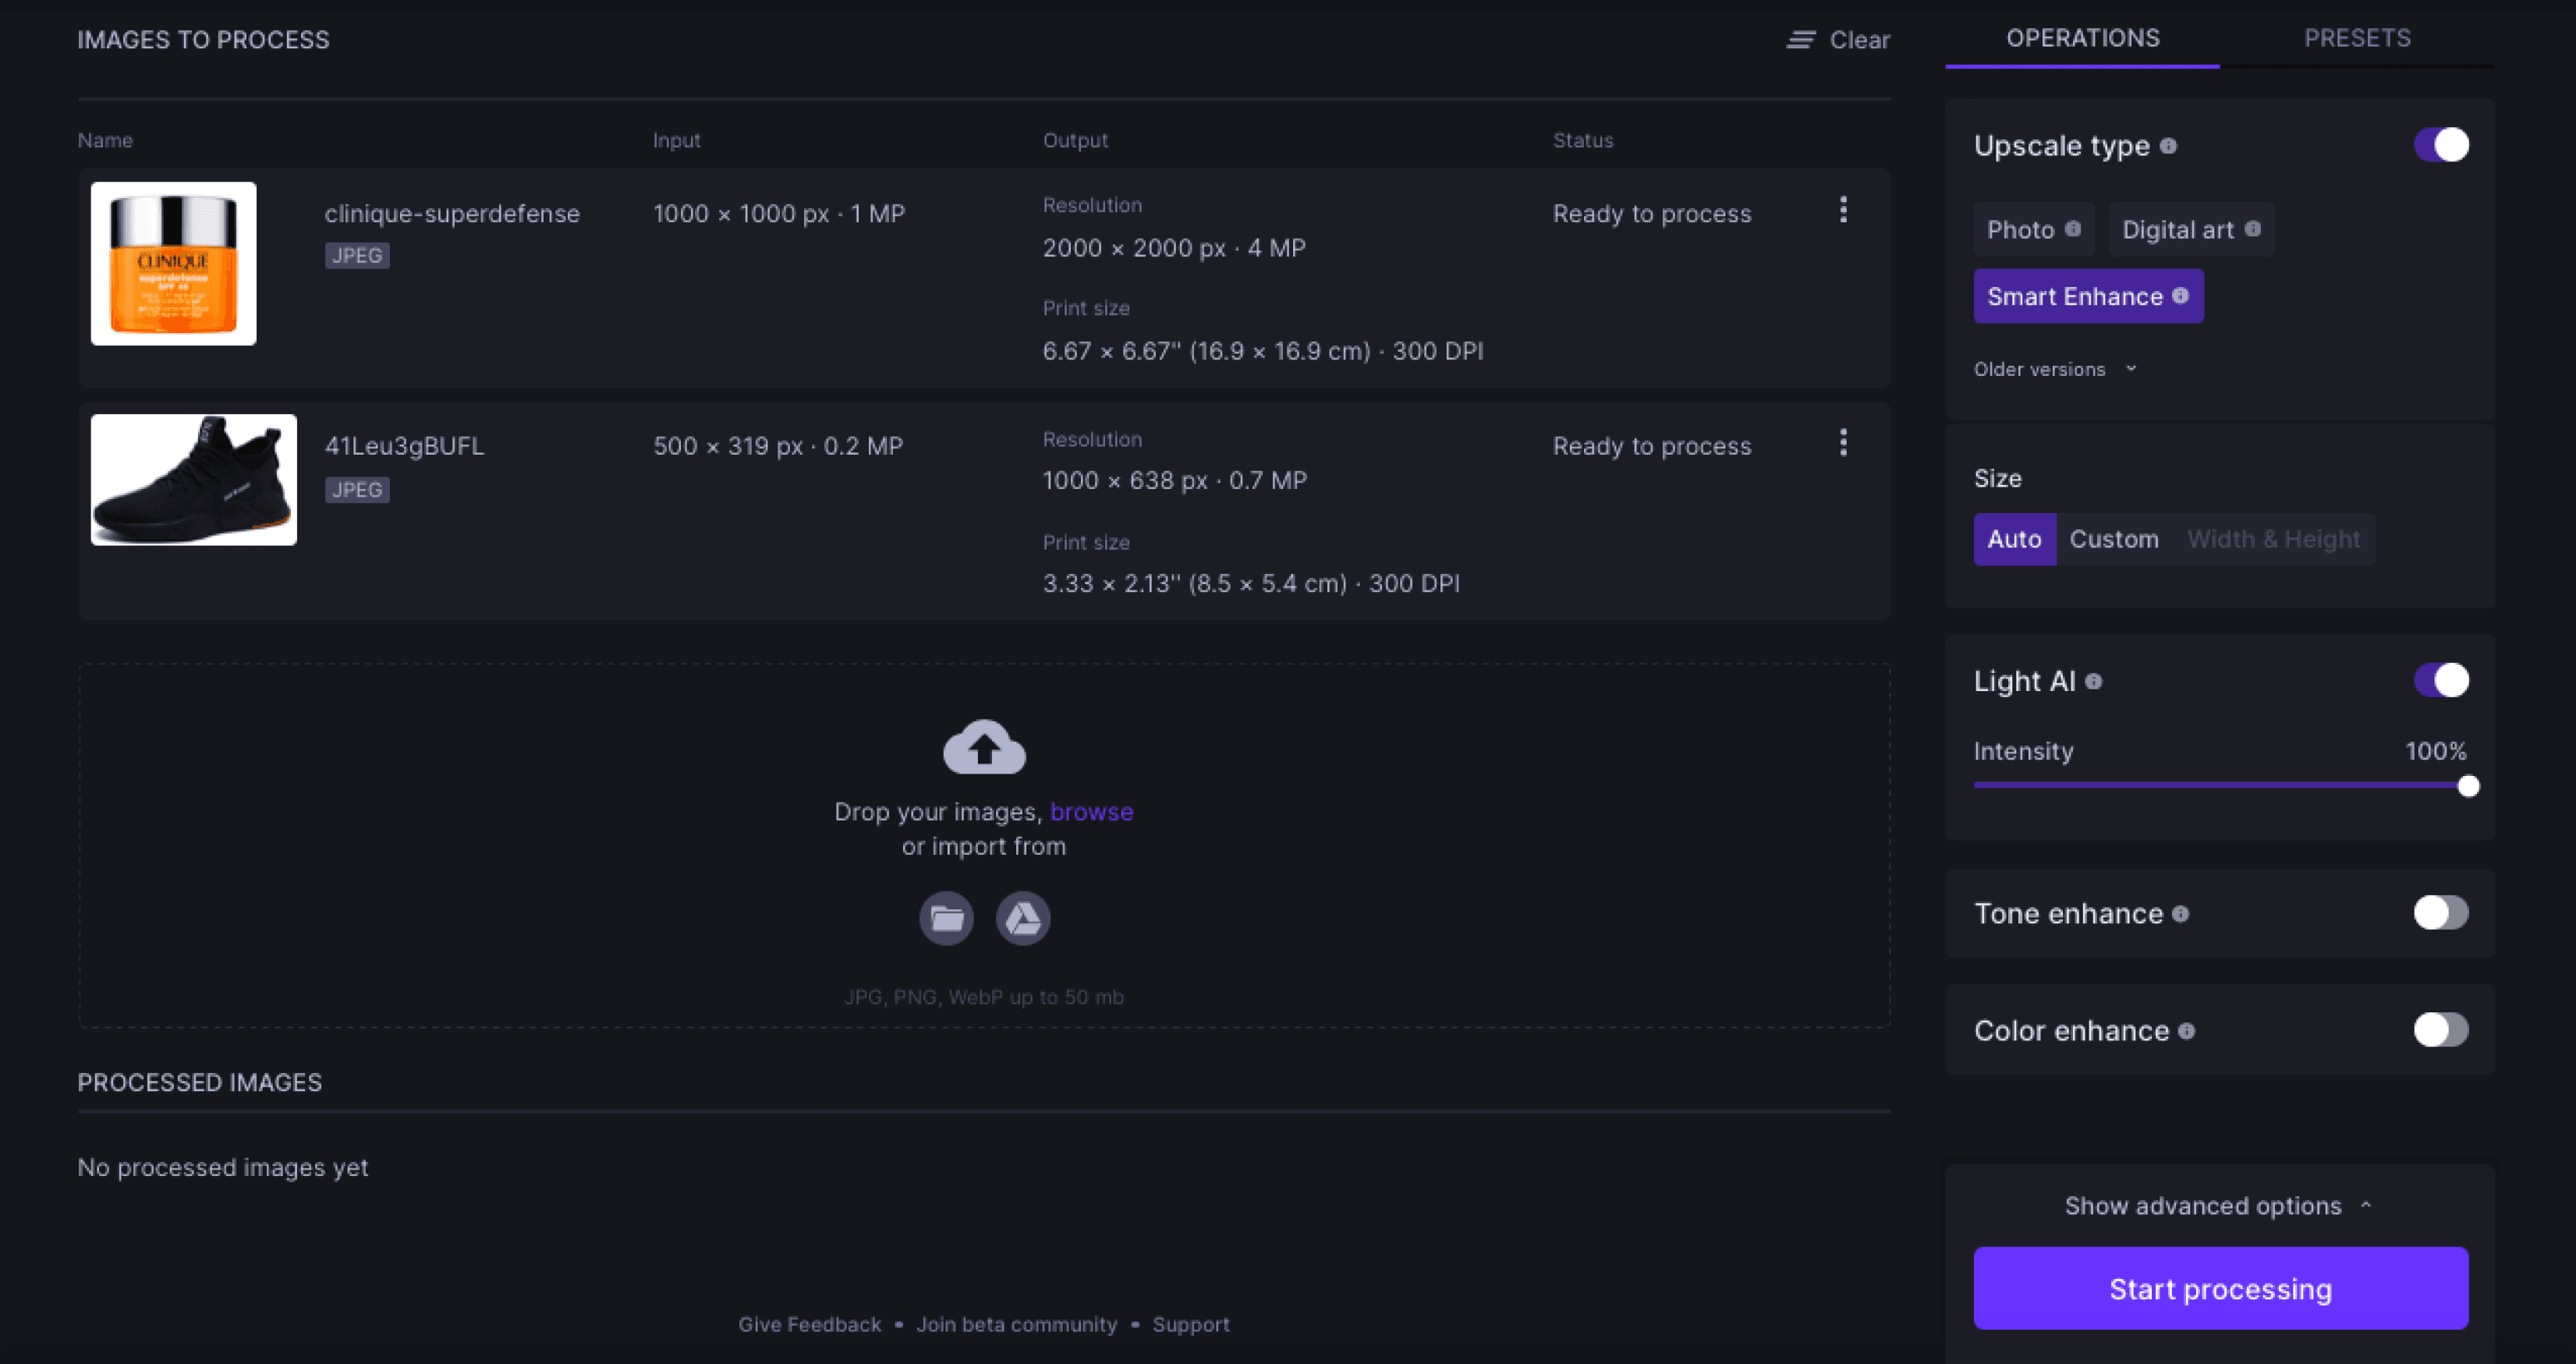Image resolution: width=2576 pixels, height=1364 pixels.
Task: Import images from local folder
Action: 946,918
